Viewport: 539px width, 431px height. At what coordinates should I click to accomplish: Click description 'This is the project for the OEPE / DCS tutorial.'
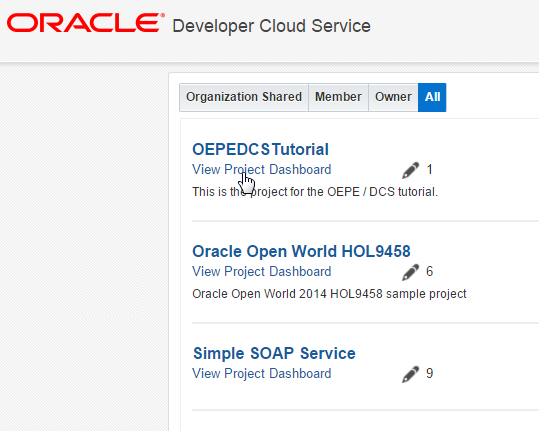pyautogui.click(x=315, y=192)
